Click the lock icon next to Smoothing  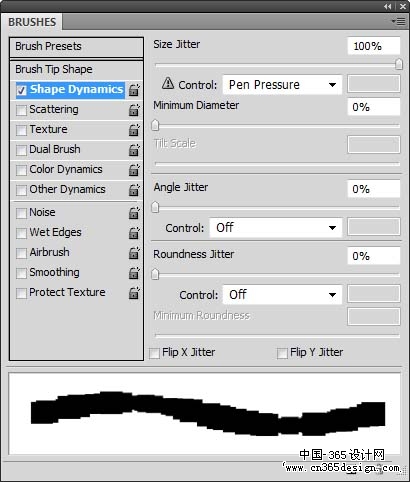(134, 273)
